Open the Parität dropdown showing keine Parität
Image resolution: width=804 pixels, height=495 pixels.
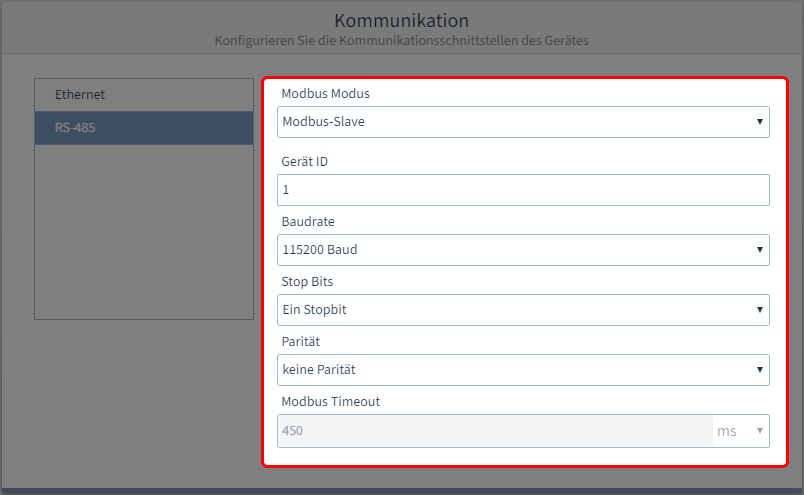(523, 370)
